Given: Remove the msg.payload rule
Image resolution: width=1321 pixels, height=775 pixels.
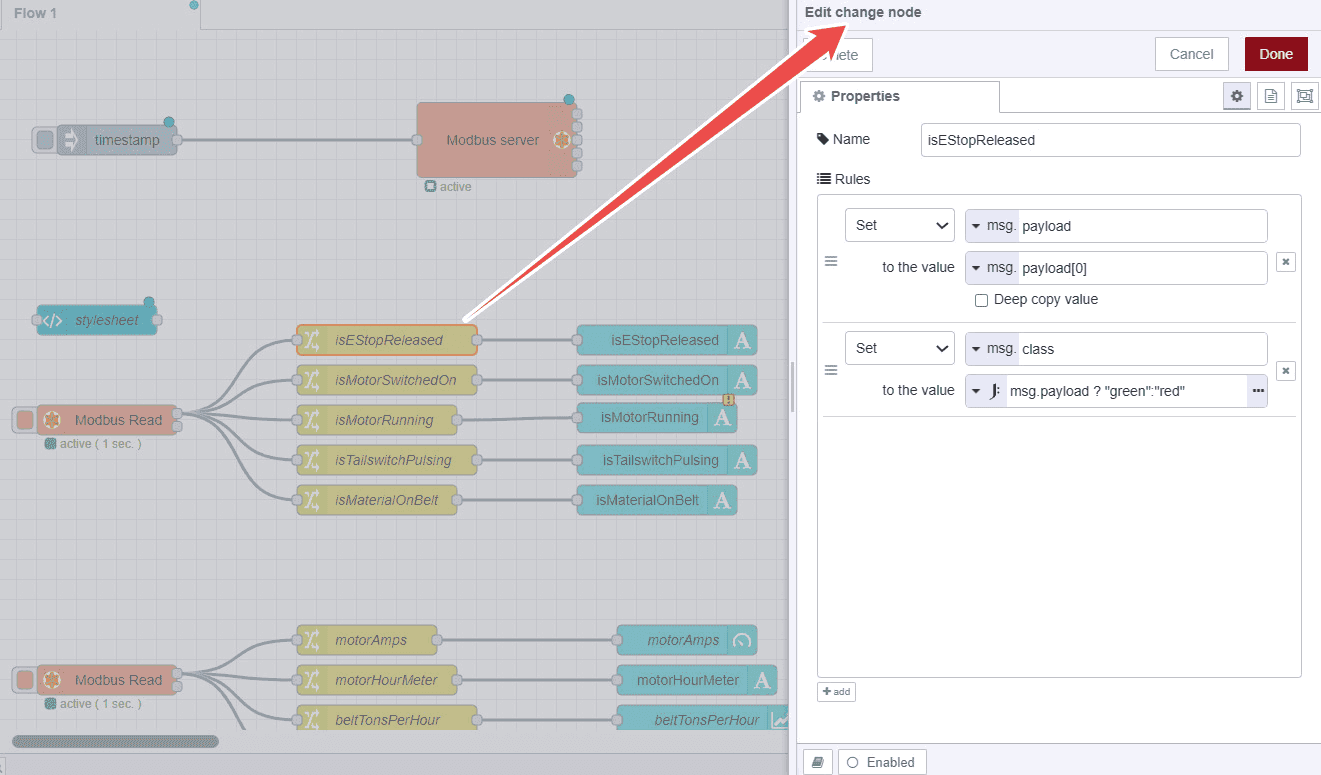Looking at the screenshot, I should (x=1285, y=261).
